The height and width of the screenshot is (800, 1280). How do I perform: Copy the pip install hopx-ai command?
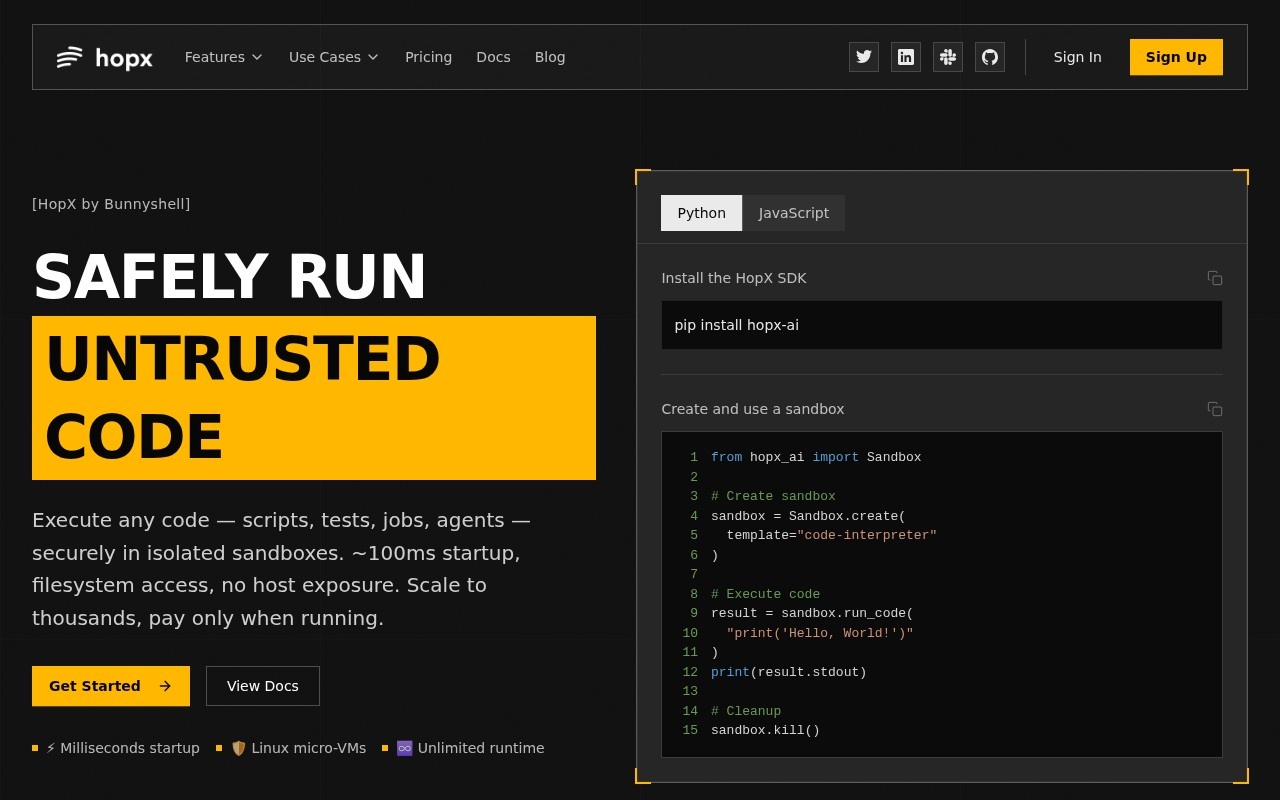coord(1215,278)
